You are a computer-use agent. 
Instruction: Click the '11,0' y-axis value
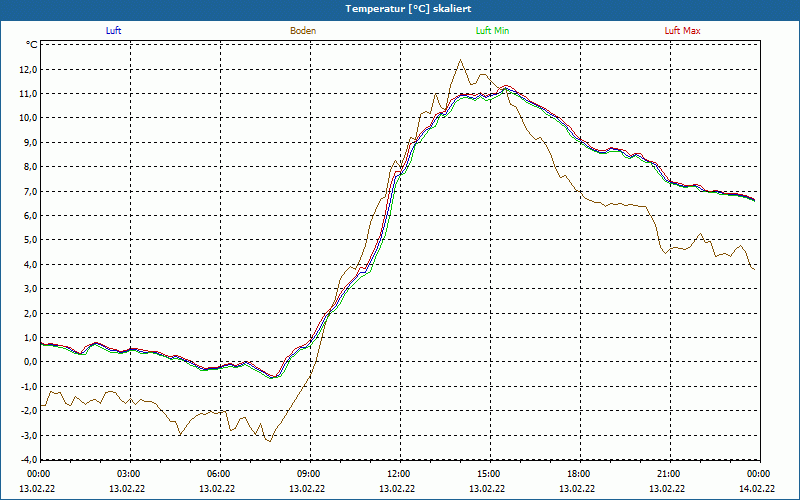(29, 94)
